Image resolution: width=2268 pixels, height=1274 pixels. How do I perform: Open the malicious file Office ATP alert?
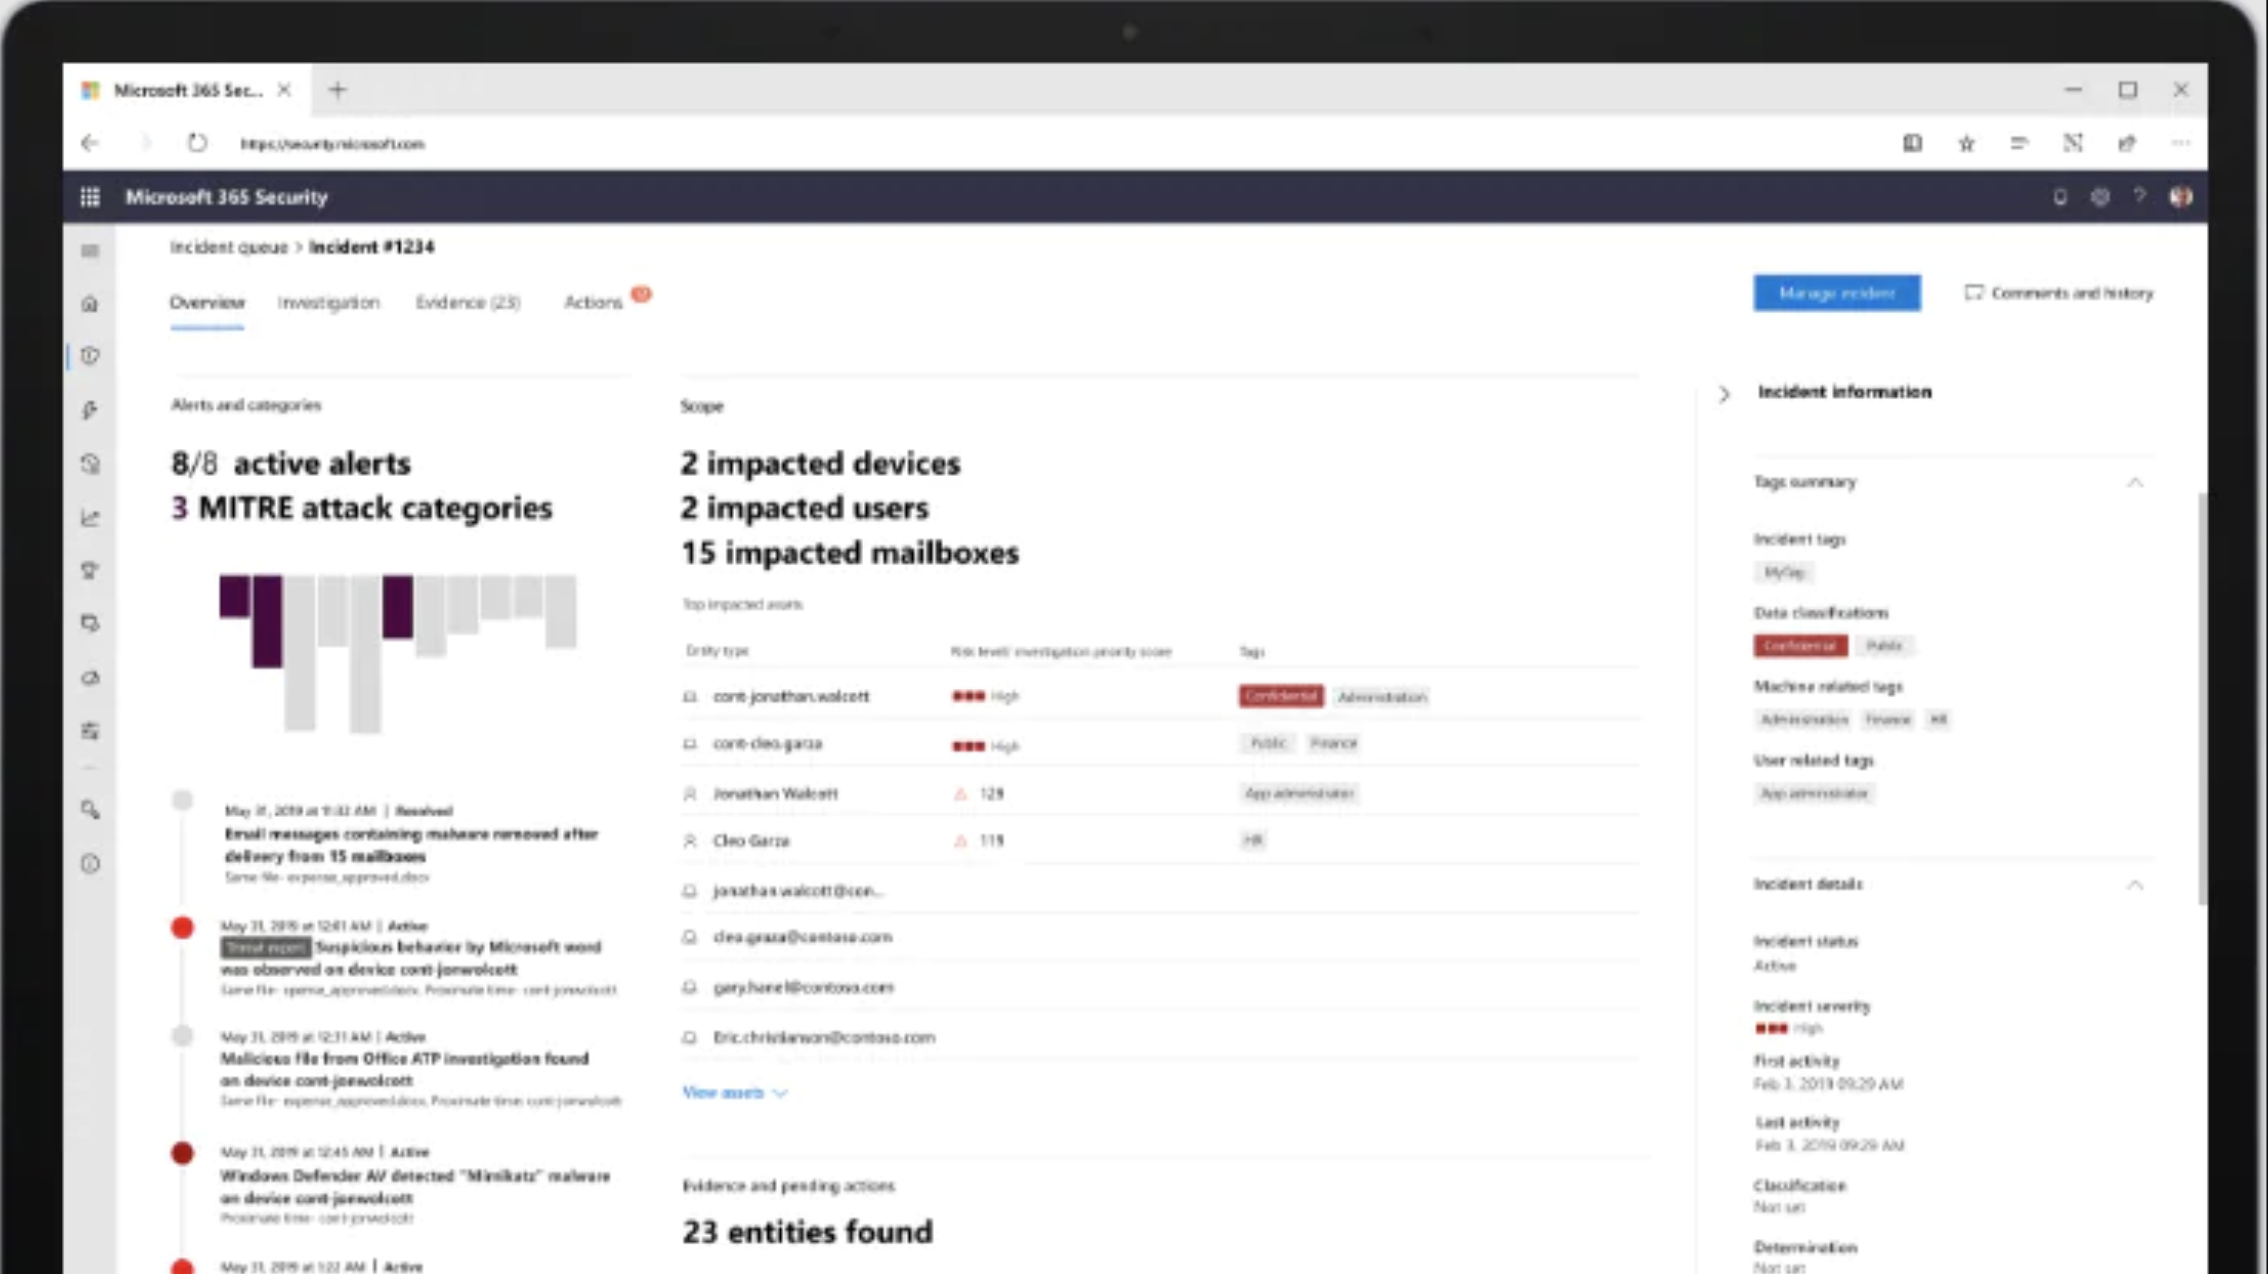(405, 1069)
